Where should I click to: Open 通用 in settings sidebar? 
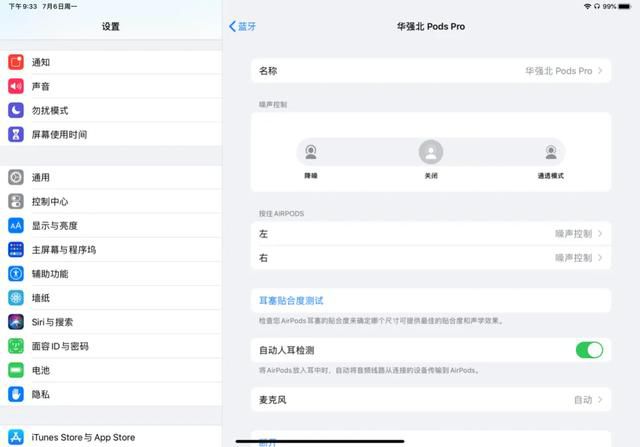[40, 177]
